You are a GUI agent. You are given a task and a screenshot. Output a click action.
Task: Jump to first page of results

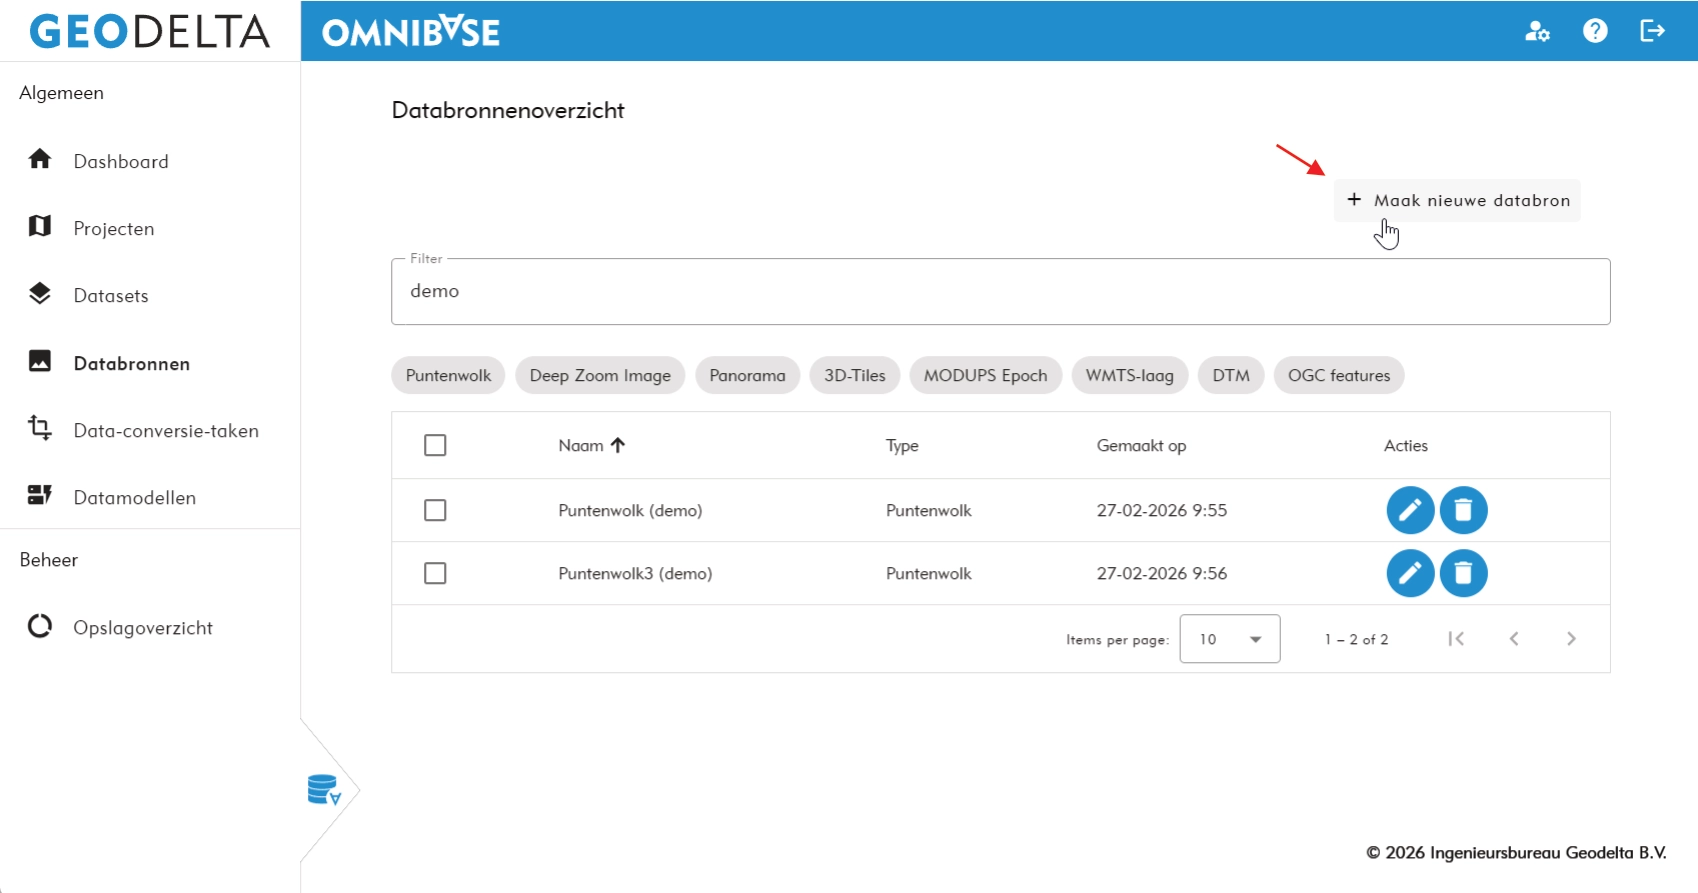(x=1456, y=639)
